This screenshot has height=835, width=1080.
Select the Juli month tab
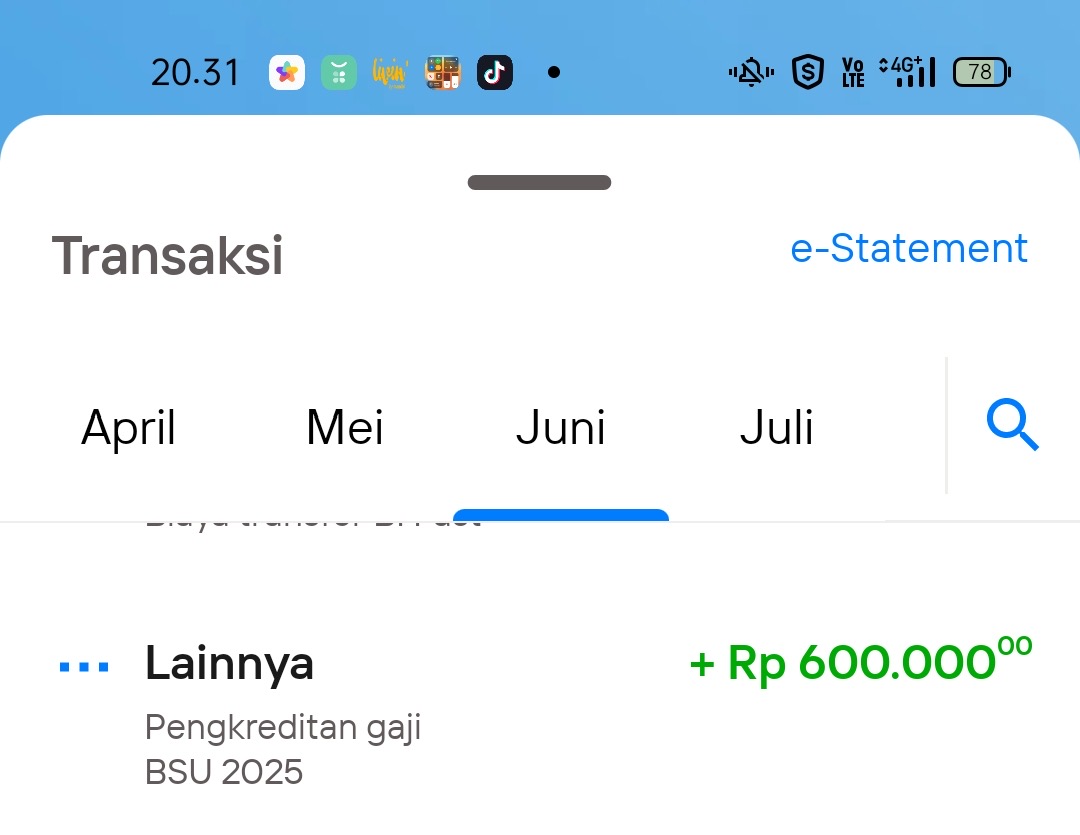776,427
